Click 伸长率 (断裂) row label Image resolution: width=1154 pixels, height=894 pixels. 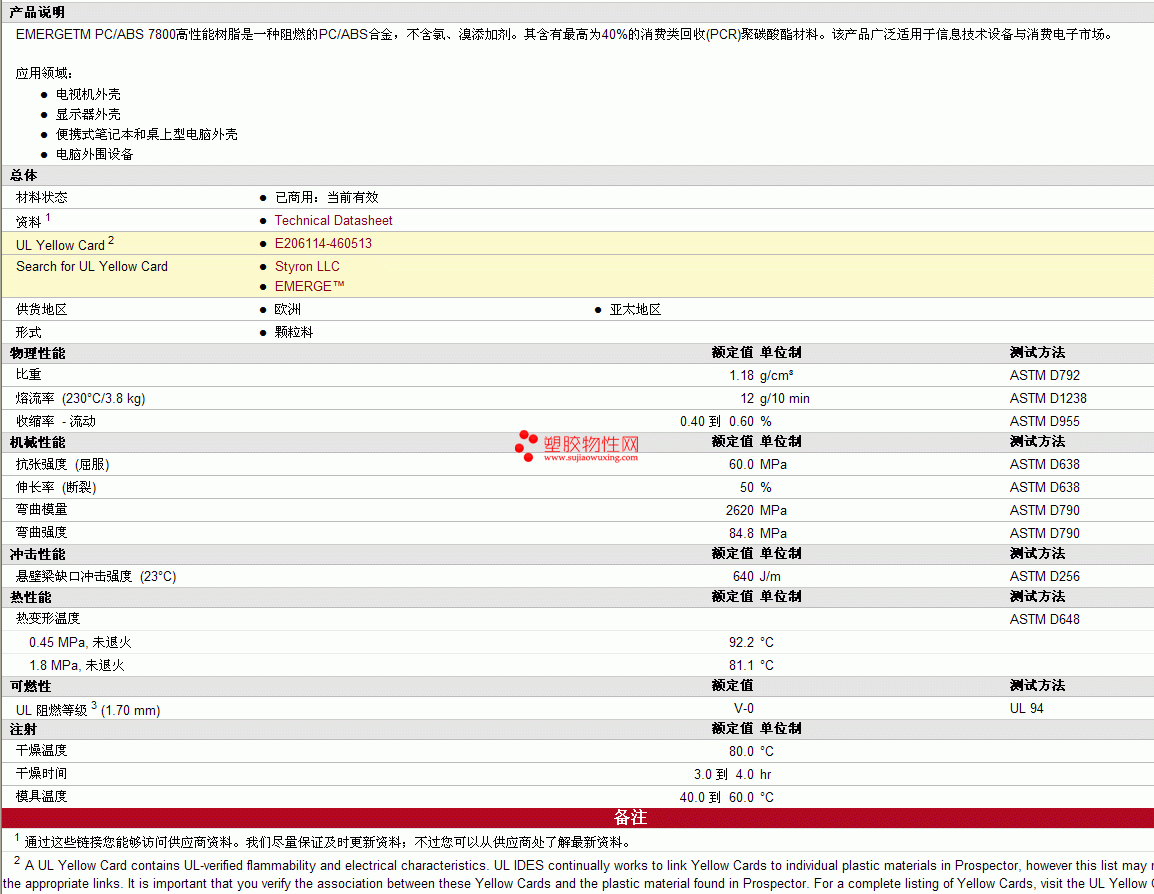click(56, 487)
